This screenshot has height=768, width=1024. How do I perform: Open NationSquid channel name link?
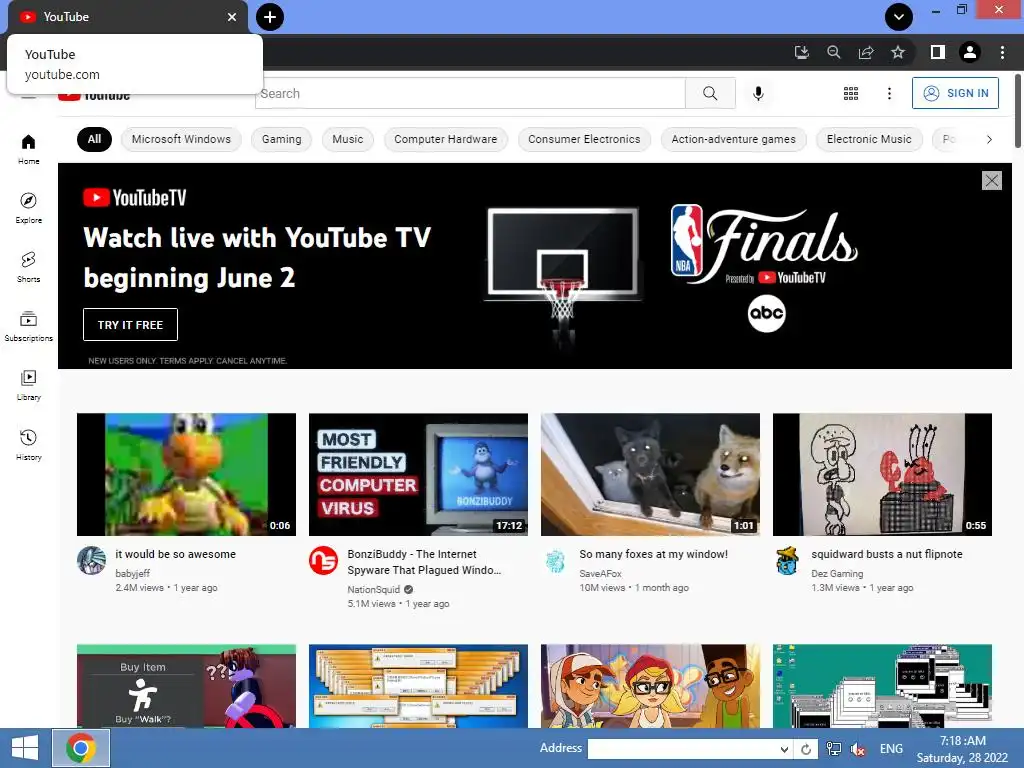pyautogui.click(x=374, y=589)
